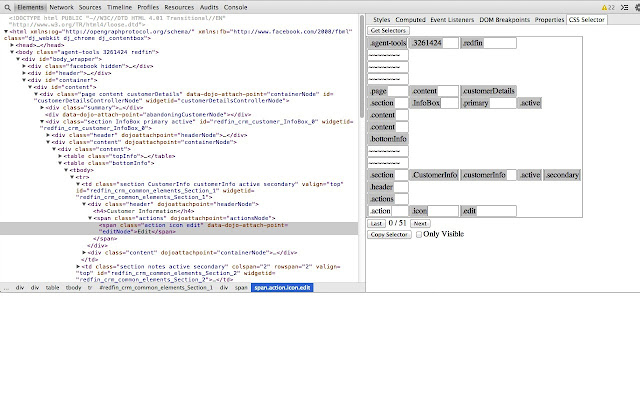This screenshot has height=400, width=640.
Task: Toggle the .CustomerInfo class selector
Action: 434,175
